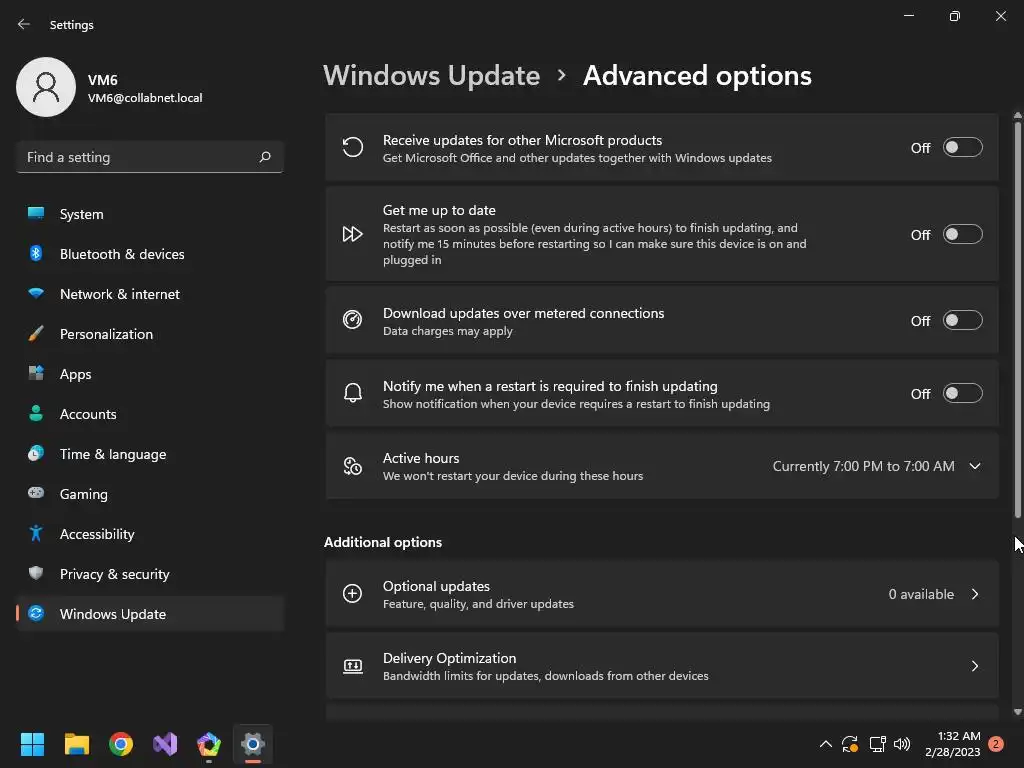Enable Notify me when restart is required
The width and height of the screenshot is (1024, 768).
pyautogui.click(x=963, y=394)
